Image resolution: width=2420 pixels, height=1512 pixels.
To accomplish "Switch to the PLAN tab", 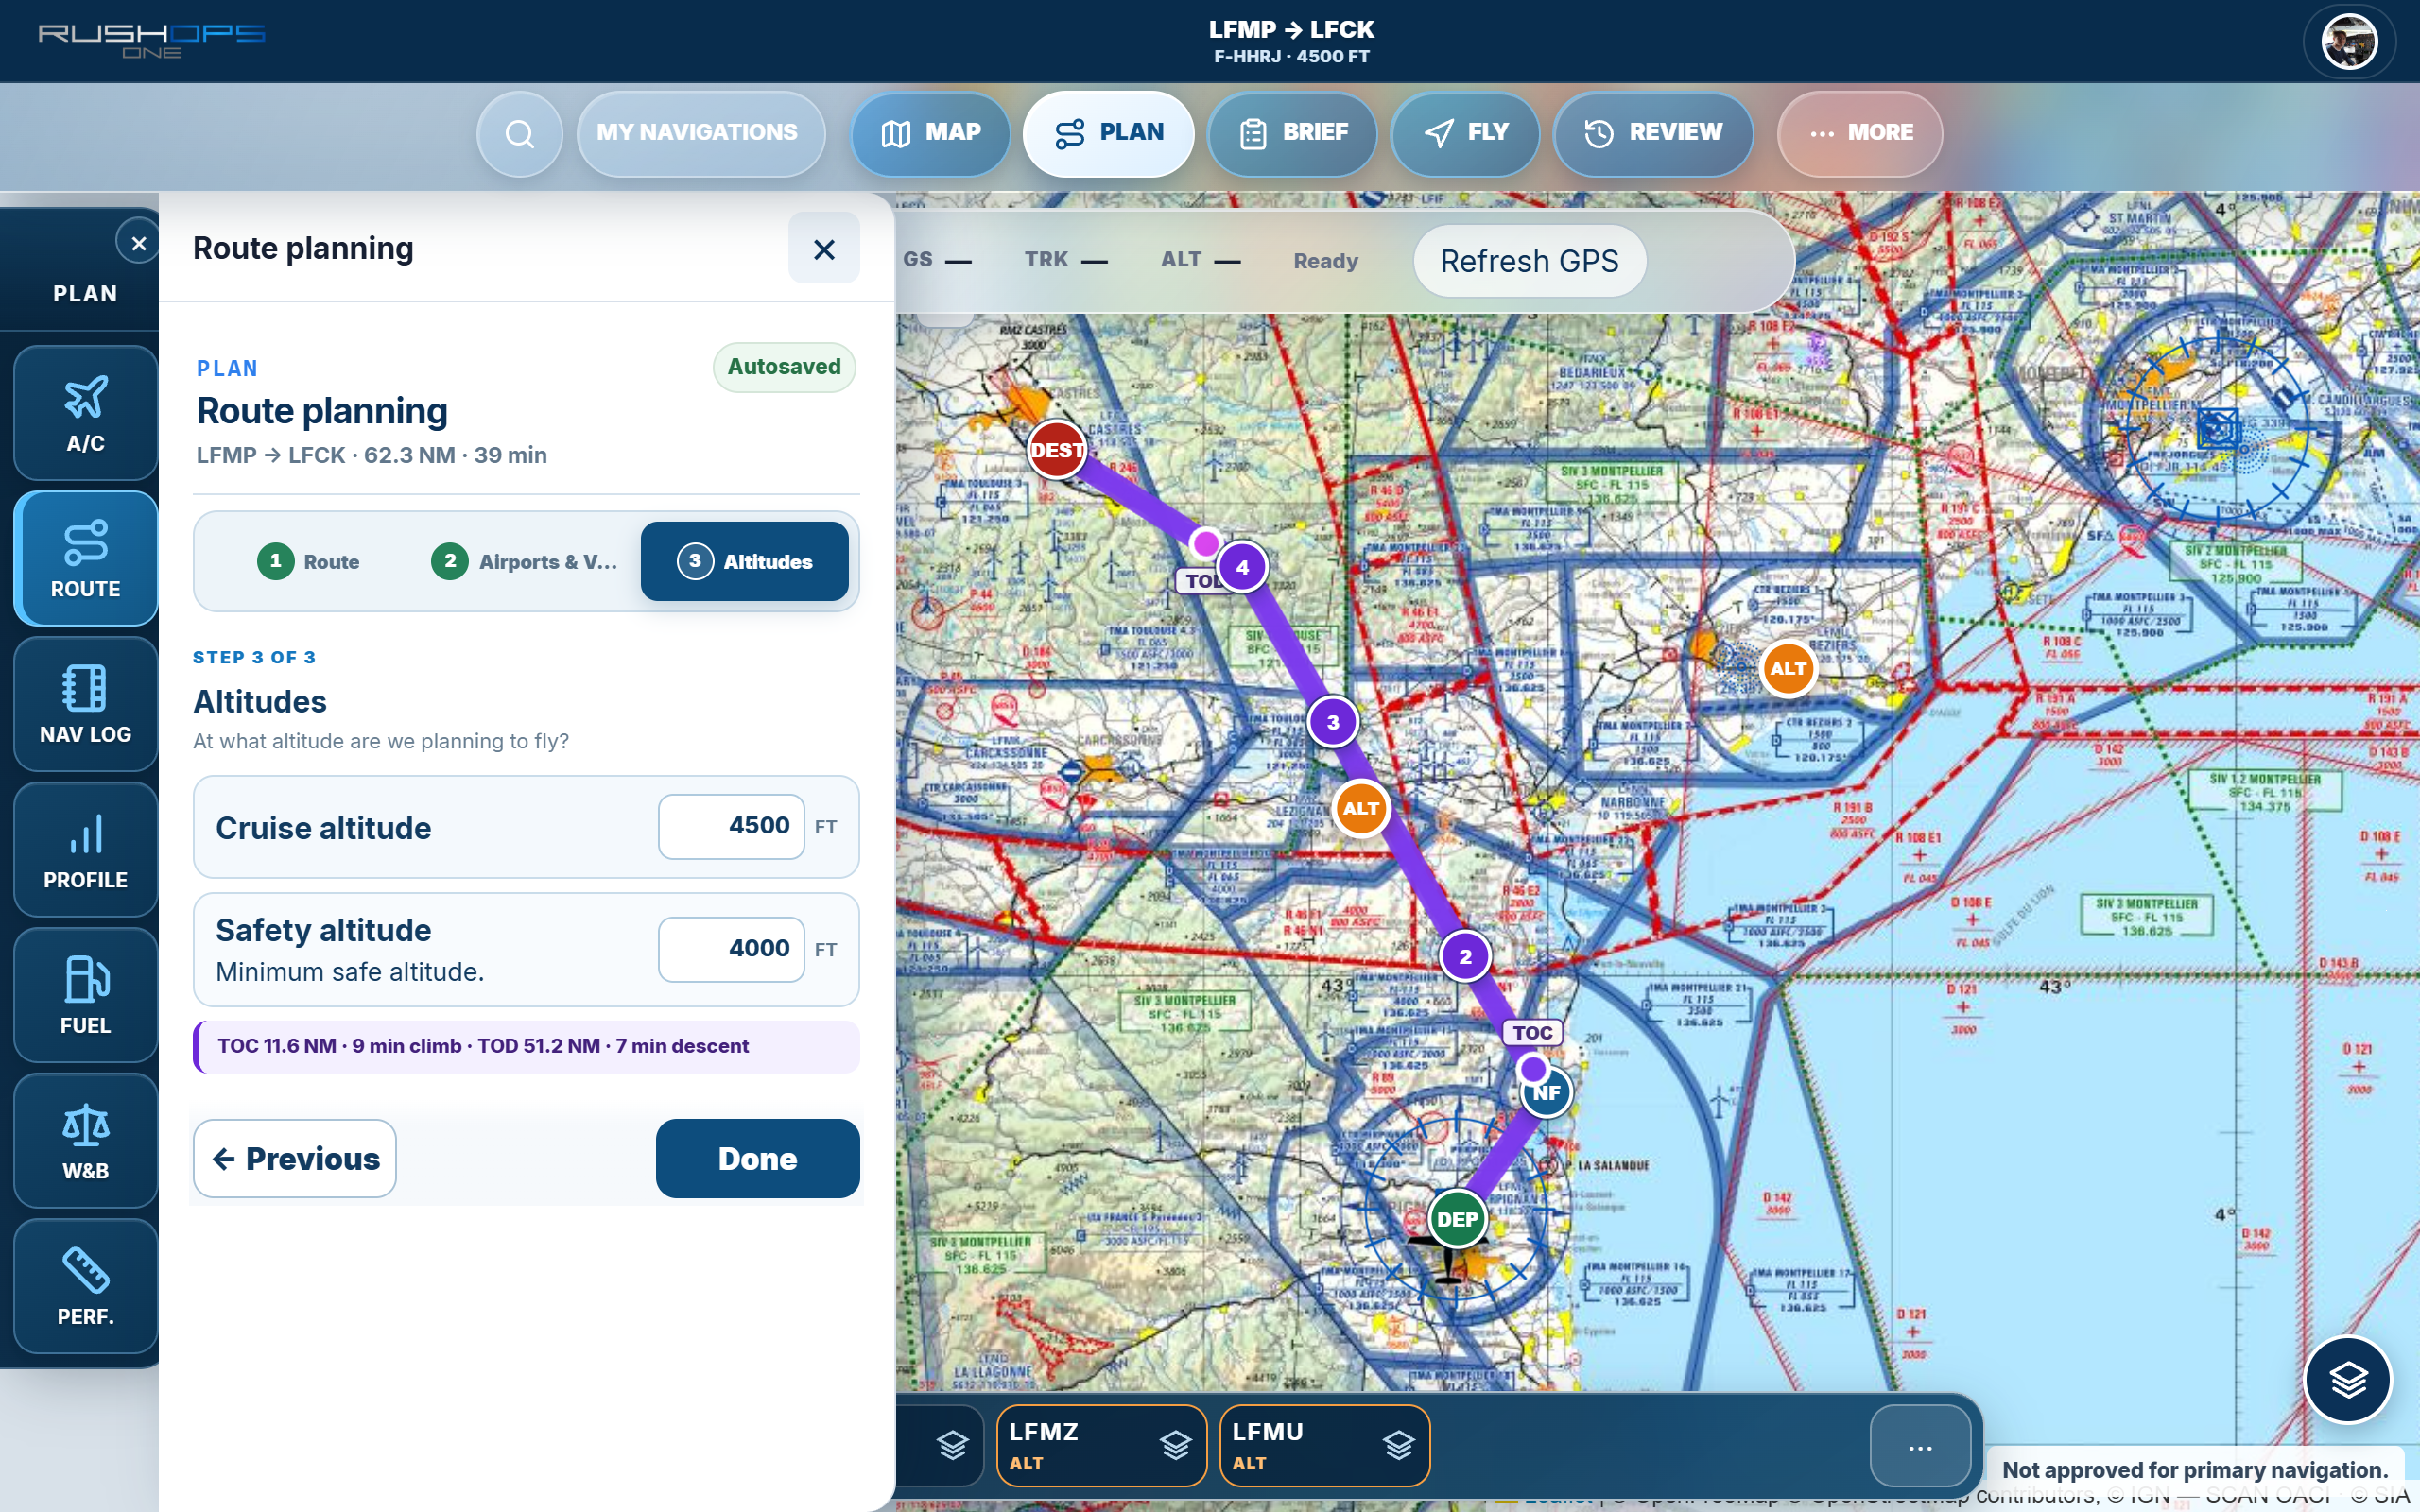I will 1109,133.
